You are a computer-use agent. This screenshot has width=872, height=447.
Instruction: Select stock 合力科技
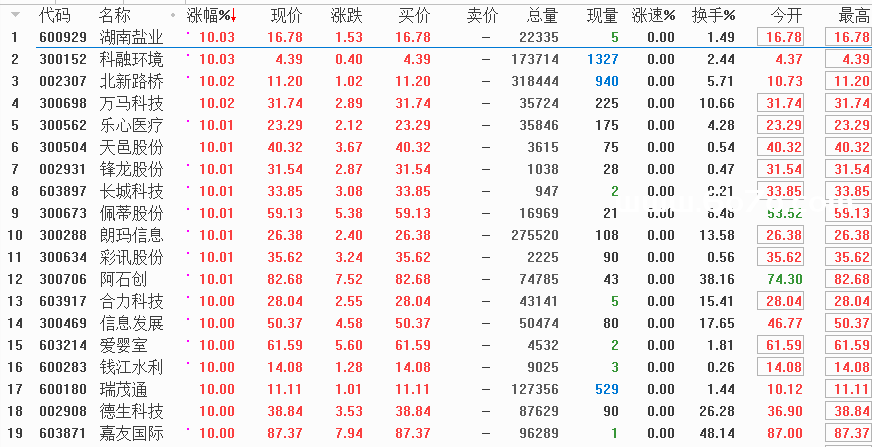(131, 301)
